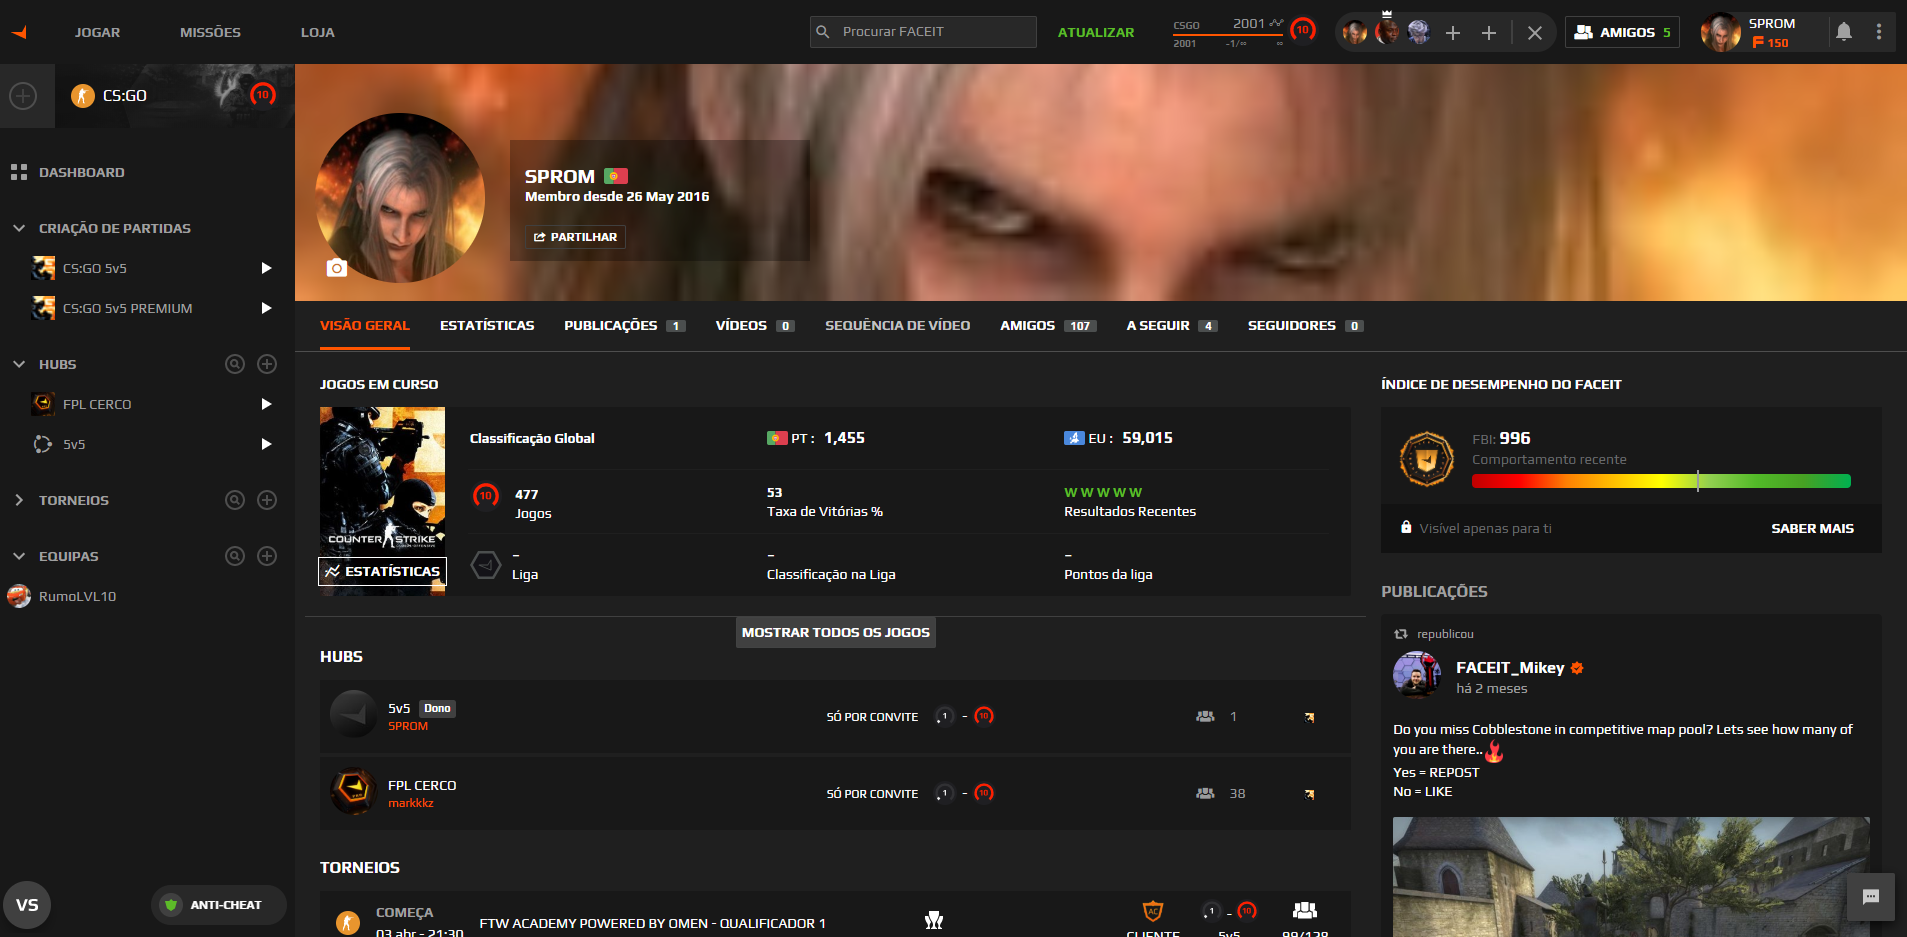Expand 5v5 hub sidebar play arrow

(x=266, y=444)
